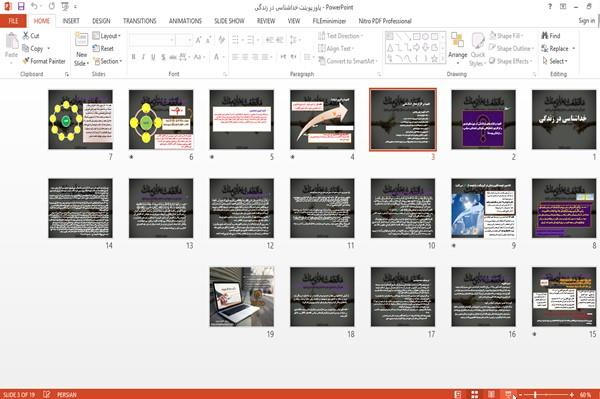Switch to the SLIDE SHOW tab
600x399 pixels.
coord(229,21)
